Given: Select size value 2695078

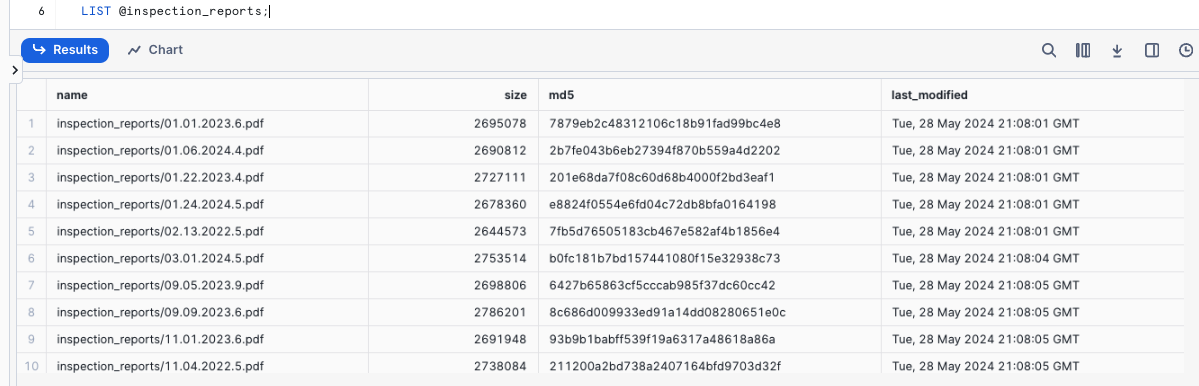Looking at the screenshot, I should tap(453, 123).
